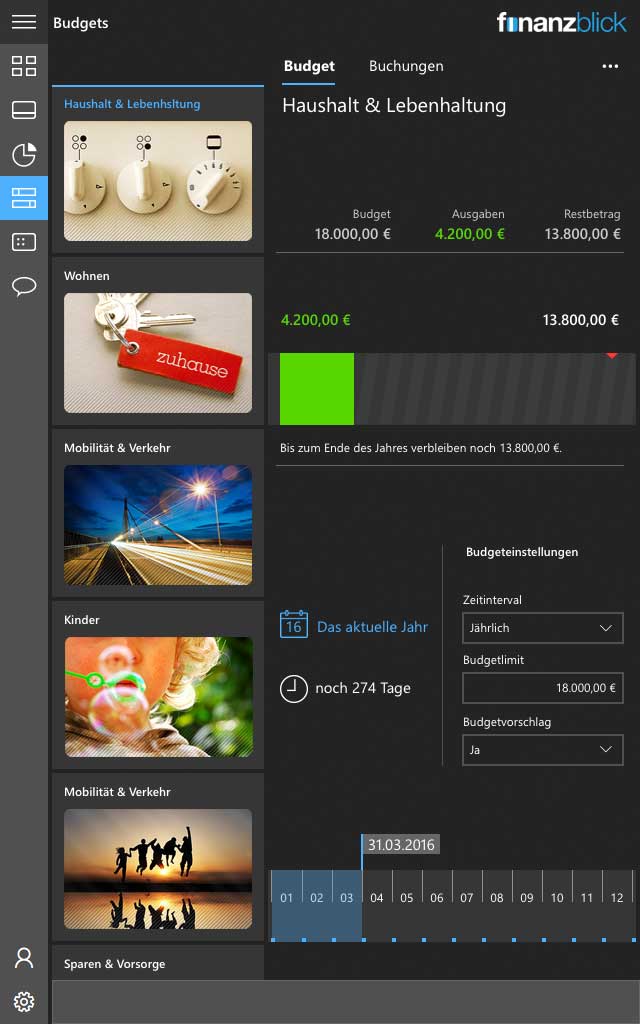Click the Das aktuelle Jahr link
The width and height of the screenshot is (640, 1024).
coord(372,627)
